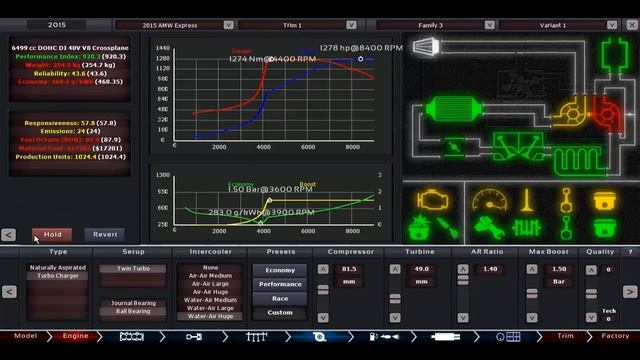
Task: Select the air filter intake icon
Action: point(426,47)
